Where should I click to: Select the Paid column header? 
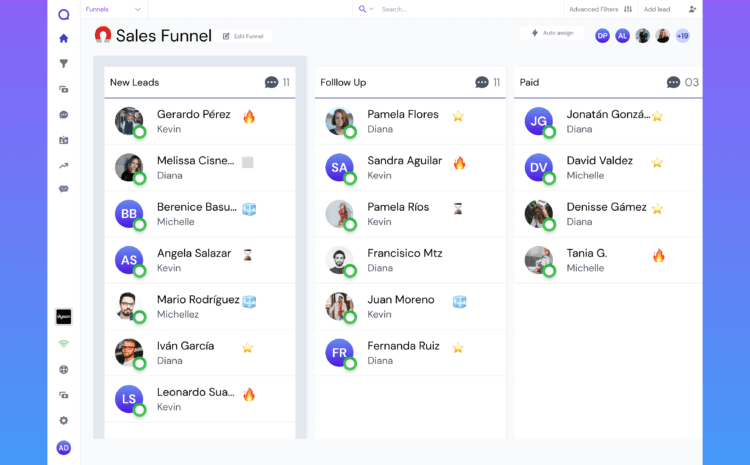pos(608,82)
